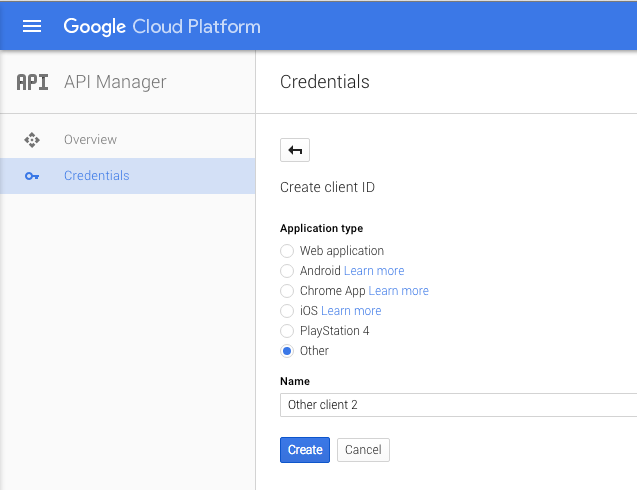Screen dimensions: 637x490
Task: Click the Credentials key icon
Action: point(32,176)
